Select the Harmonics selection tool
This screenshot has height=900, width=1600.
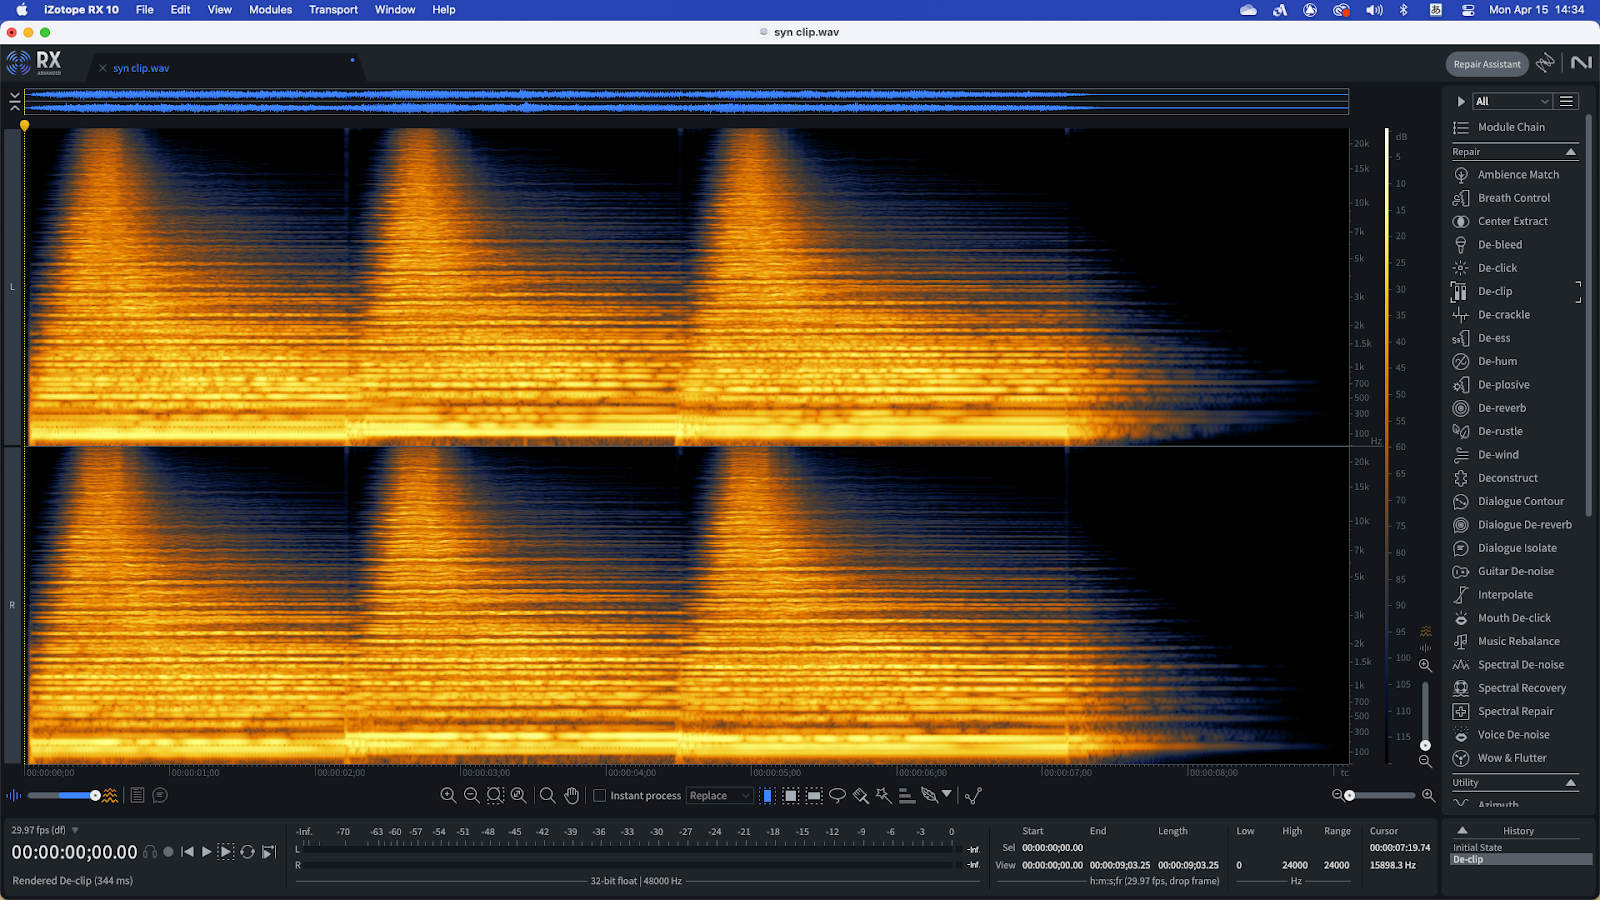pos(906,796)
